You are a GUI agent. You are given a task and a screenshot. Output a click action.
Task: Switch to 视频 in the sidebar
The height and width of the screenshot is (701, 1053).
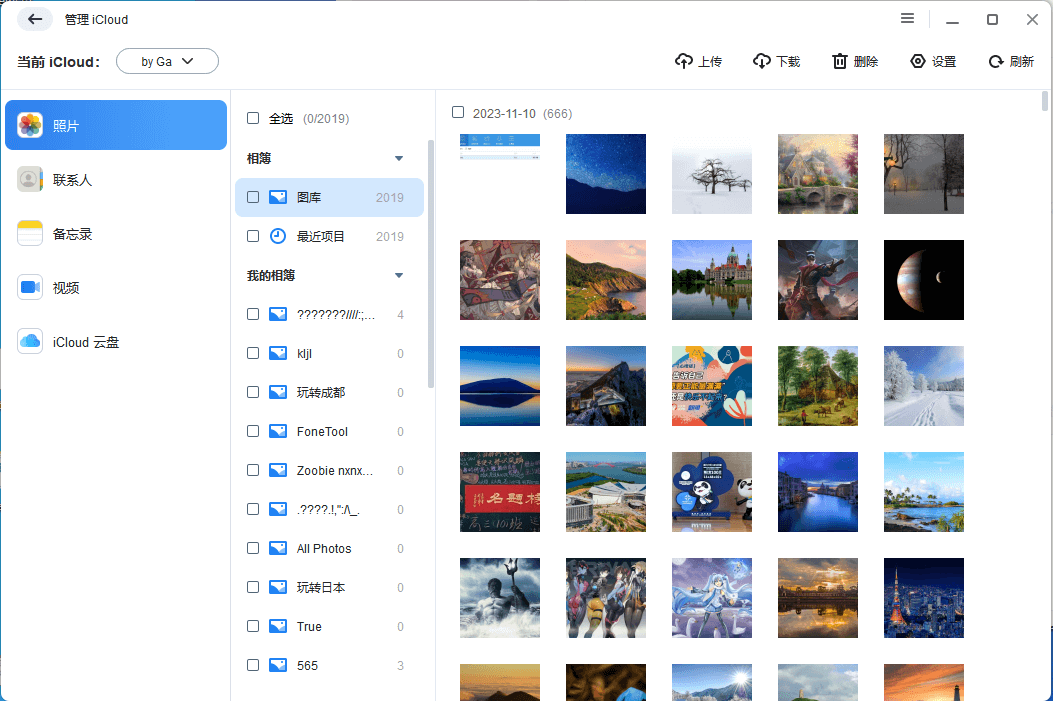116,287
